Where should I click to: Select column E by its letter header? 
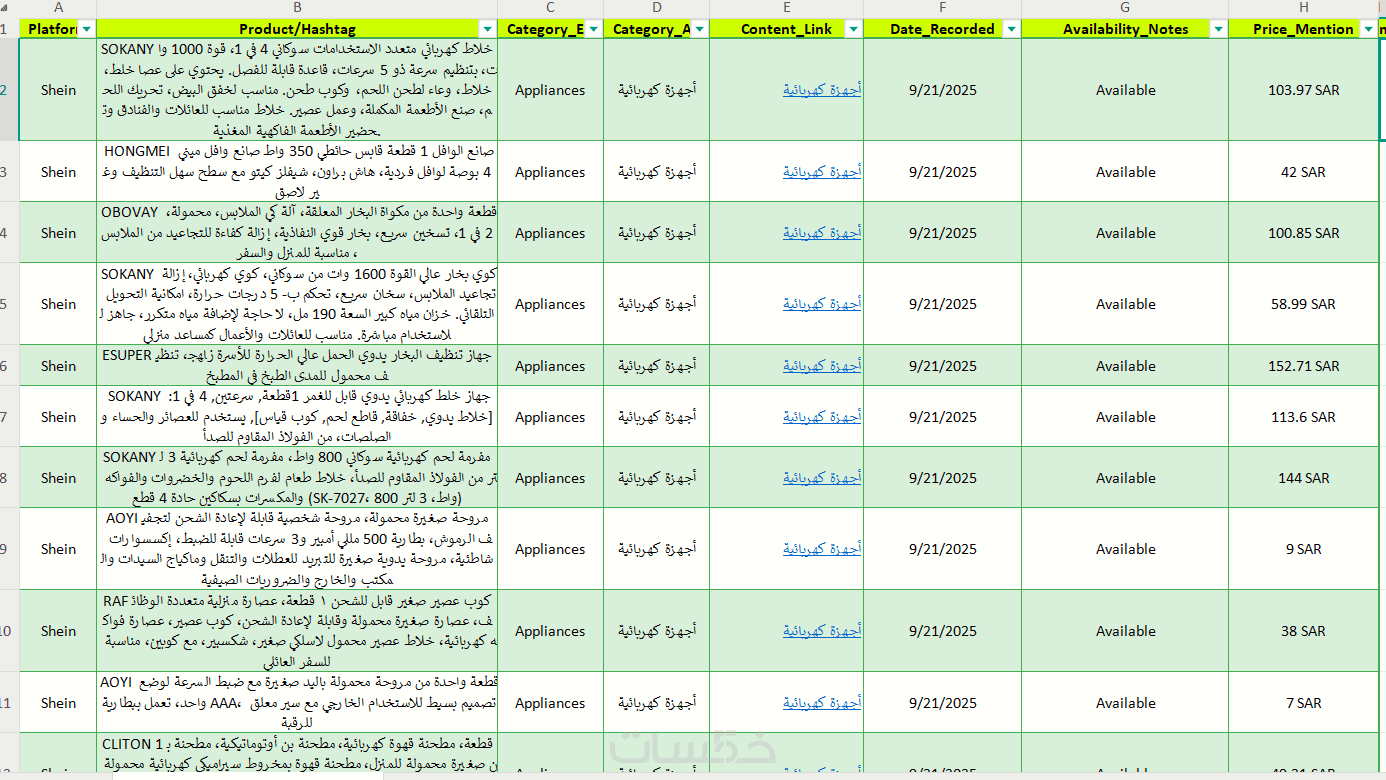point(786,8)
